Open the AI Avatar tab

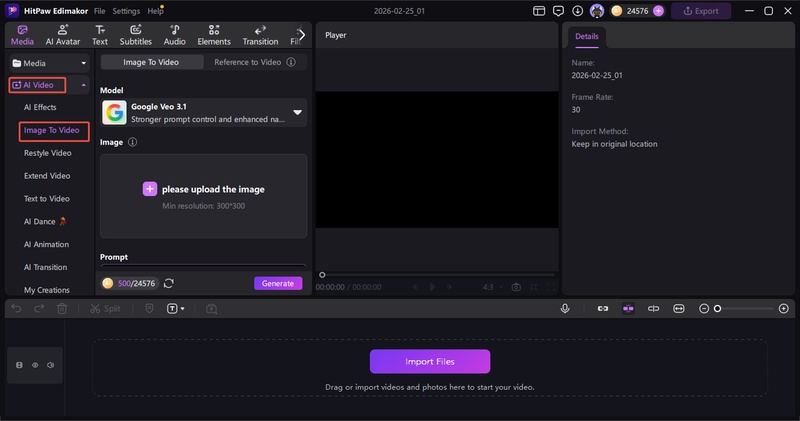tap(63, 35)
